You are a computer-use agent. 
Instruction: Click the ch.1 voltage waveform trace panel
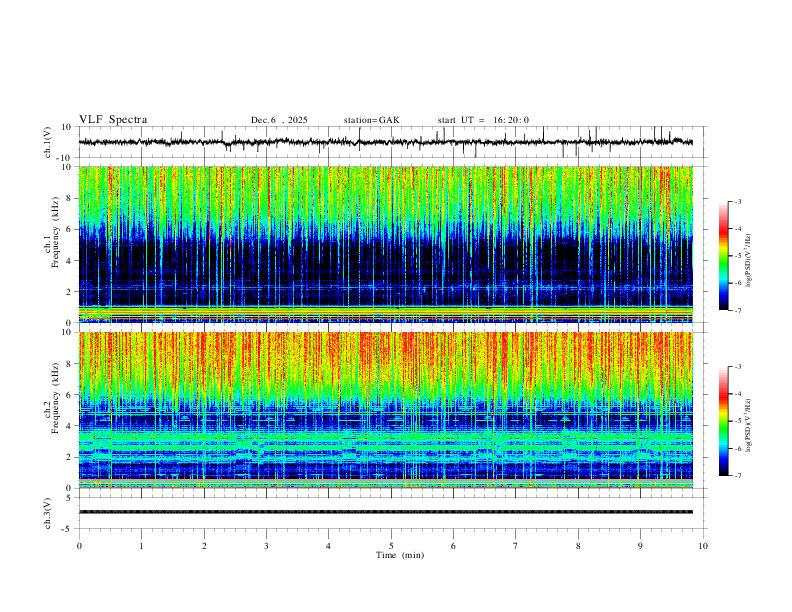(x=393, y=142)
